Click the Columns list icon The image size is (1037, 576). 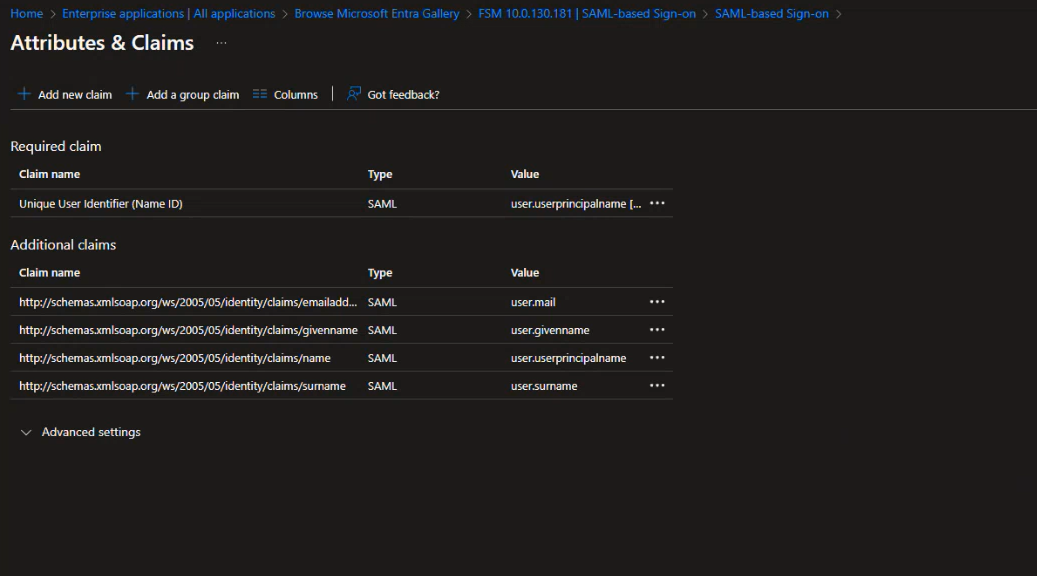[260, 94]
